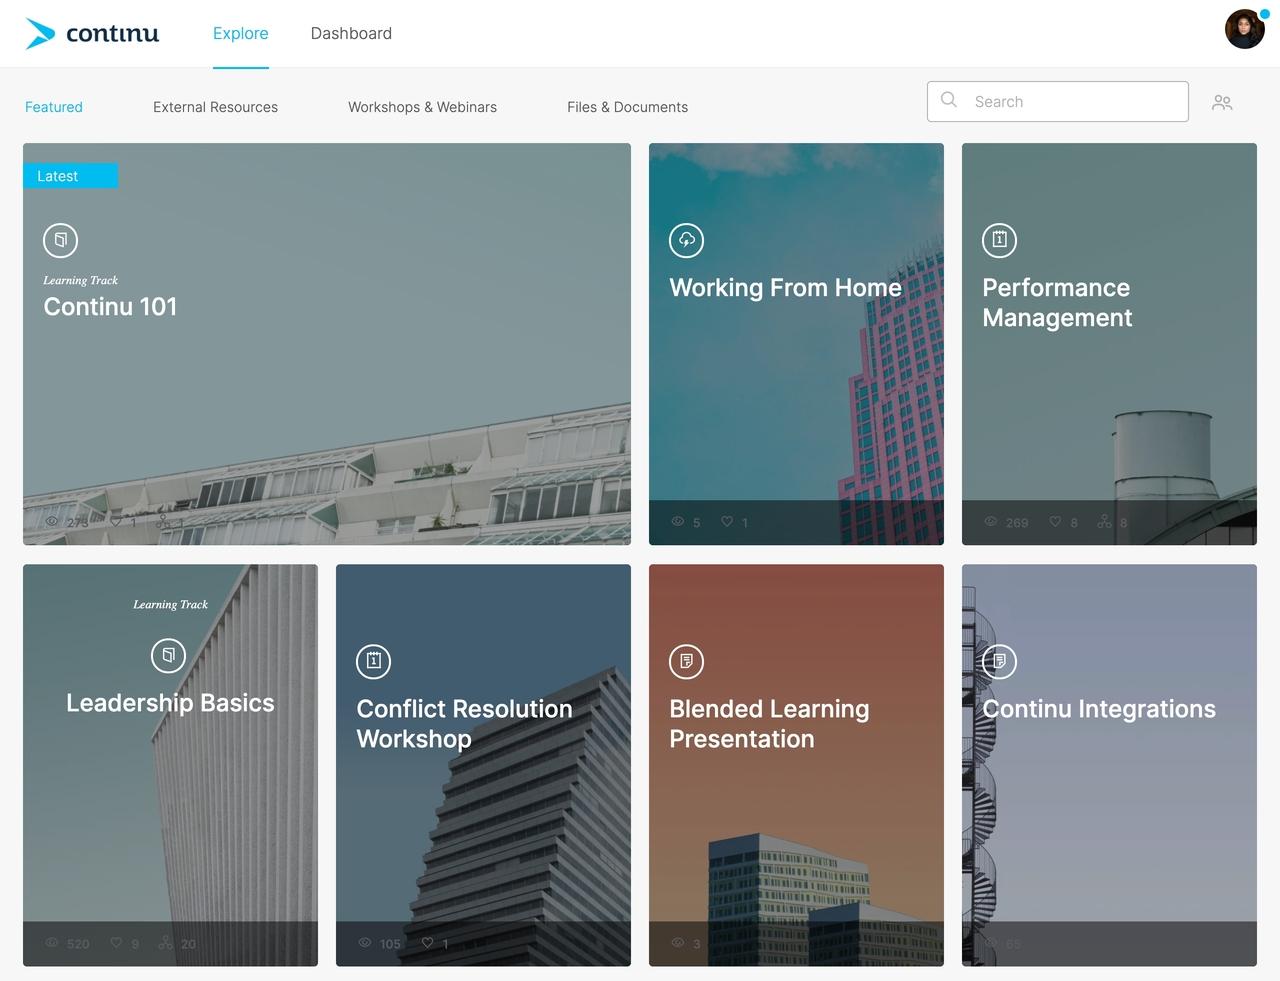Screen dimensions: 1280x981
Task: Click the Blended Learning Presentation document icon
Action: 687,661
